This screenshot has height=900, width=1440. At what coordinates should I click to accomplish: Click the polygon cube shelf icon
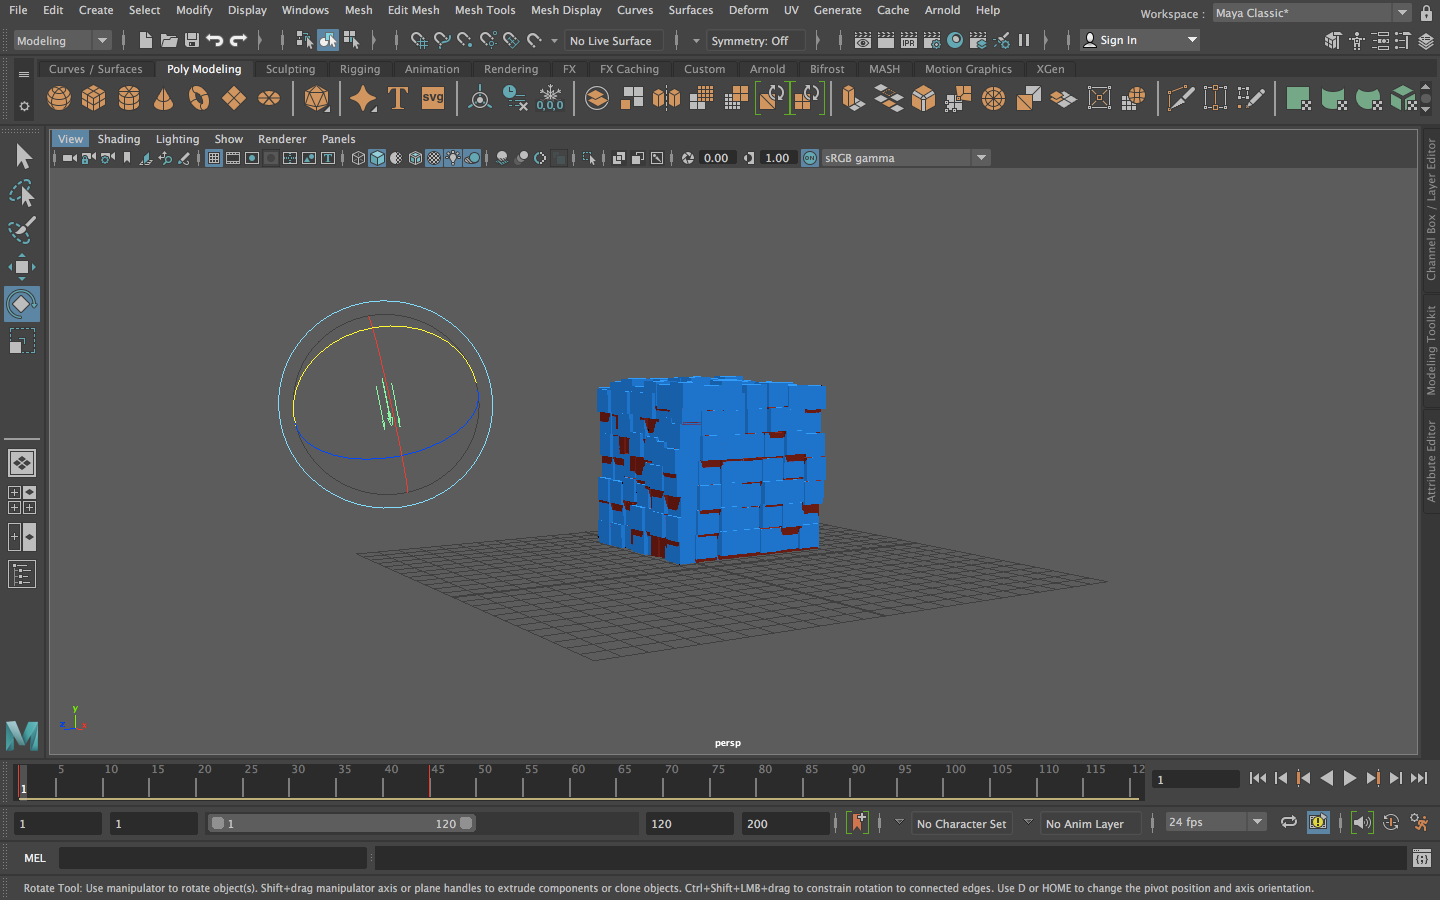94,98
